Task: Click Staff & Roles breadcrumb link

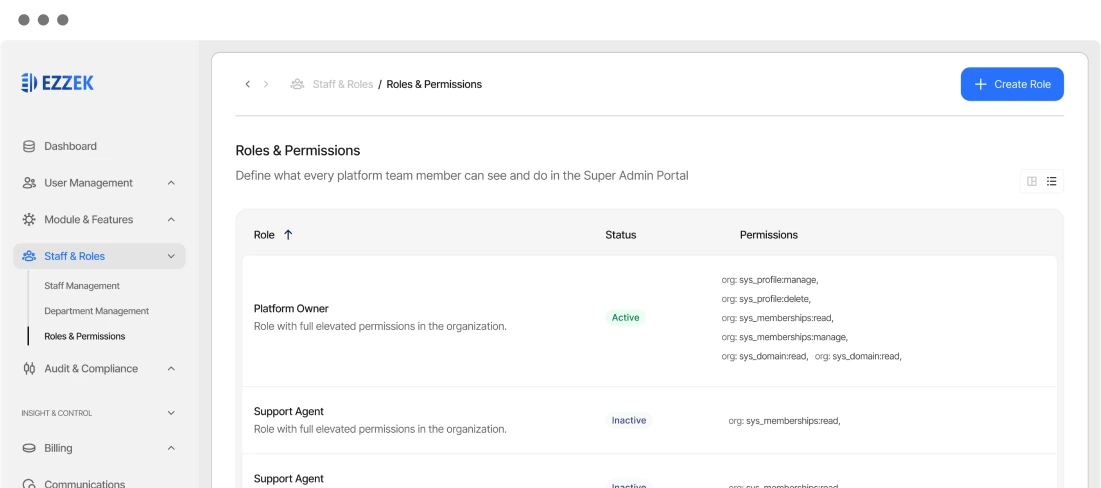Action: pos(343,84)
